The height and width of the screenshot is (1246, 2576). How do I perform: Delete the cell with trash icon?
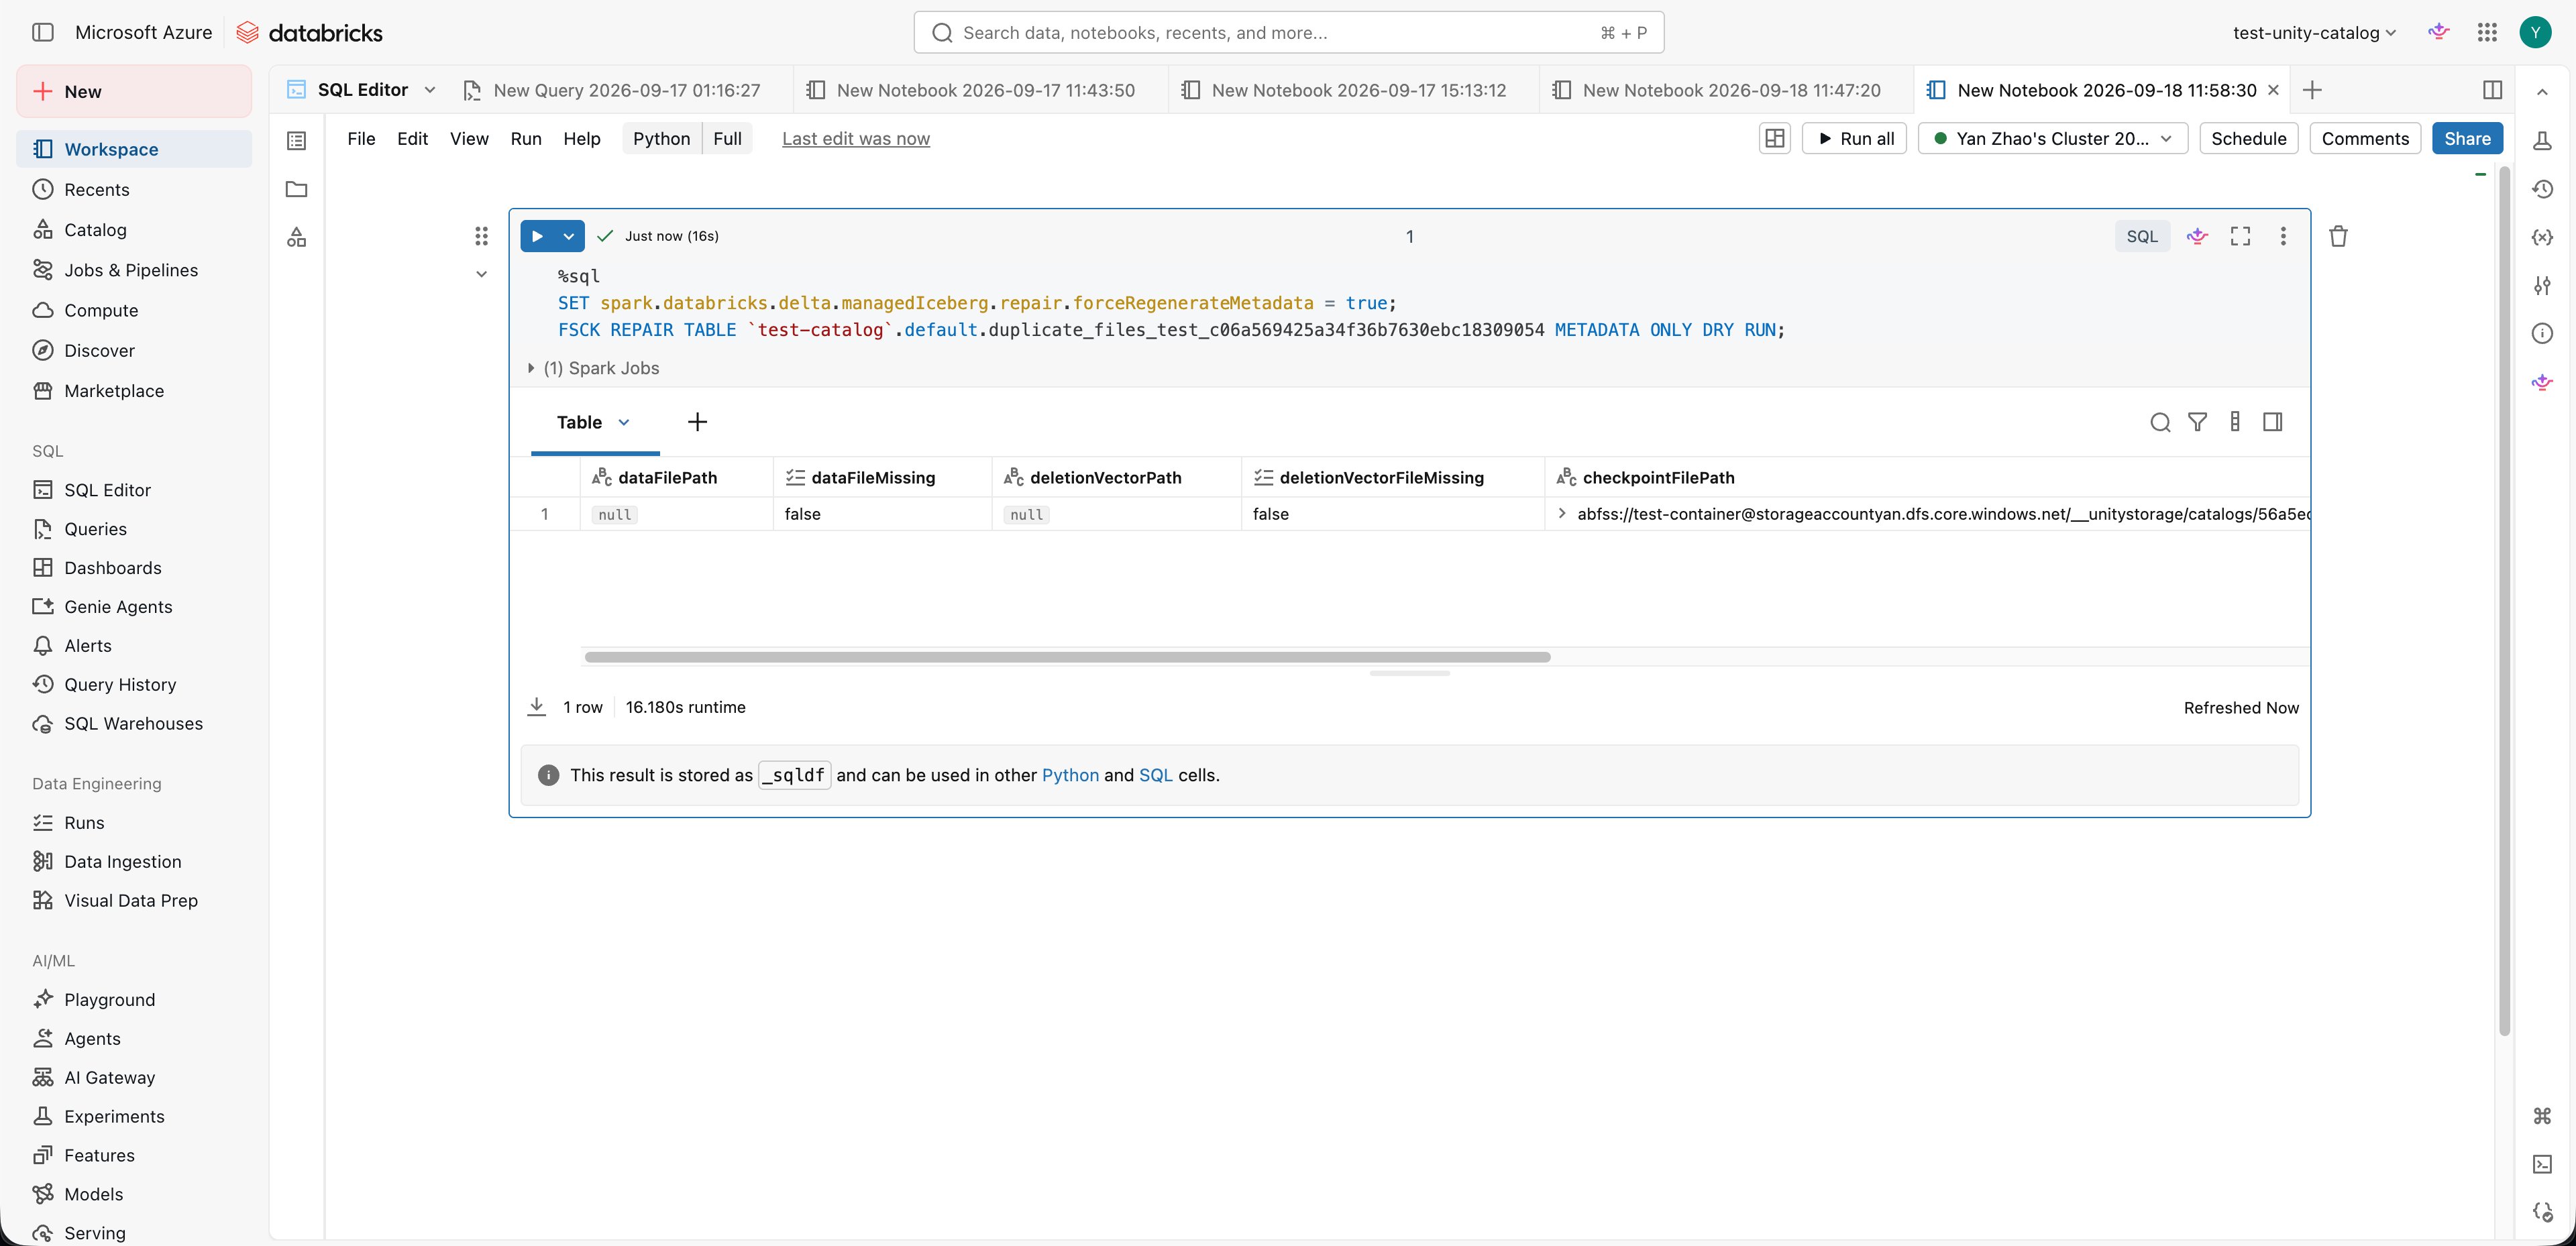click(2338, 236)
